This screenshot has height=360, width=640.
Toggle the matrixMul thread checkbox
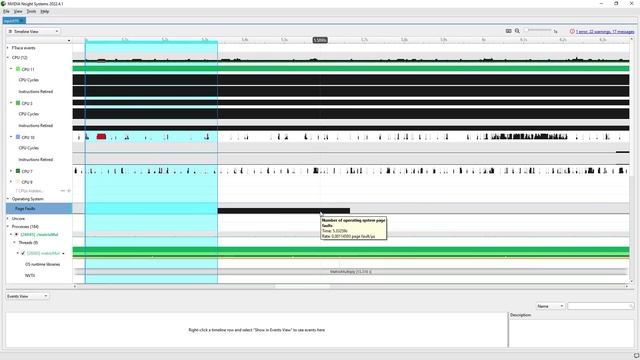23,253
